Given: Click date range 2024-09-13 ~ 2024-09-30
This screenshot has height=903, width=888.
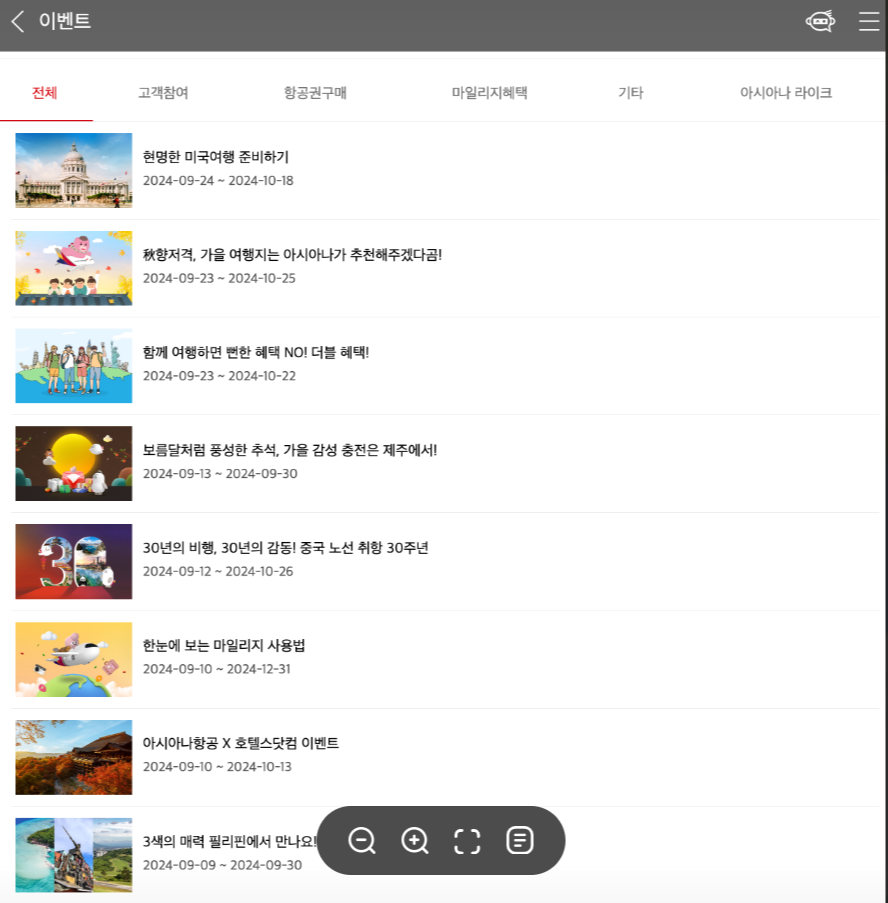Looking at the screenshot, I should pyautogui.click(x=220, y=474).
